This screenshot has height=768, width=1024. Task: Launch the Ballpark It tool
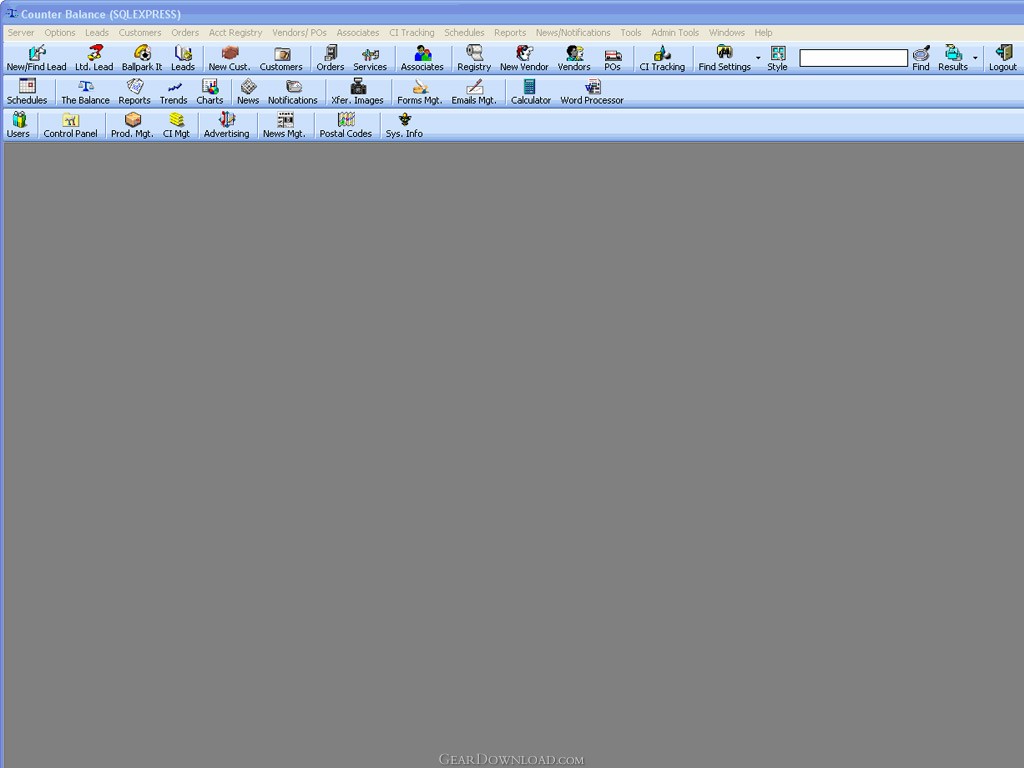click(x=142, y=58)
